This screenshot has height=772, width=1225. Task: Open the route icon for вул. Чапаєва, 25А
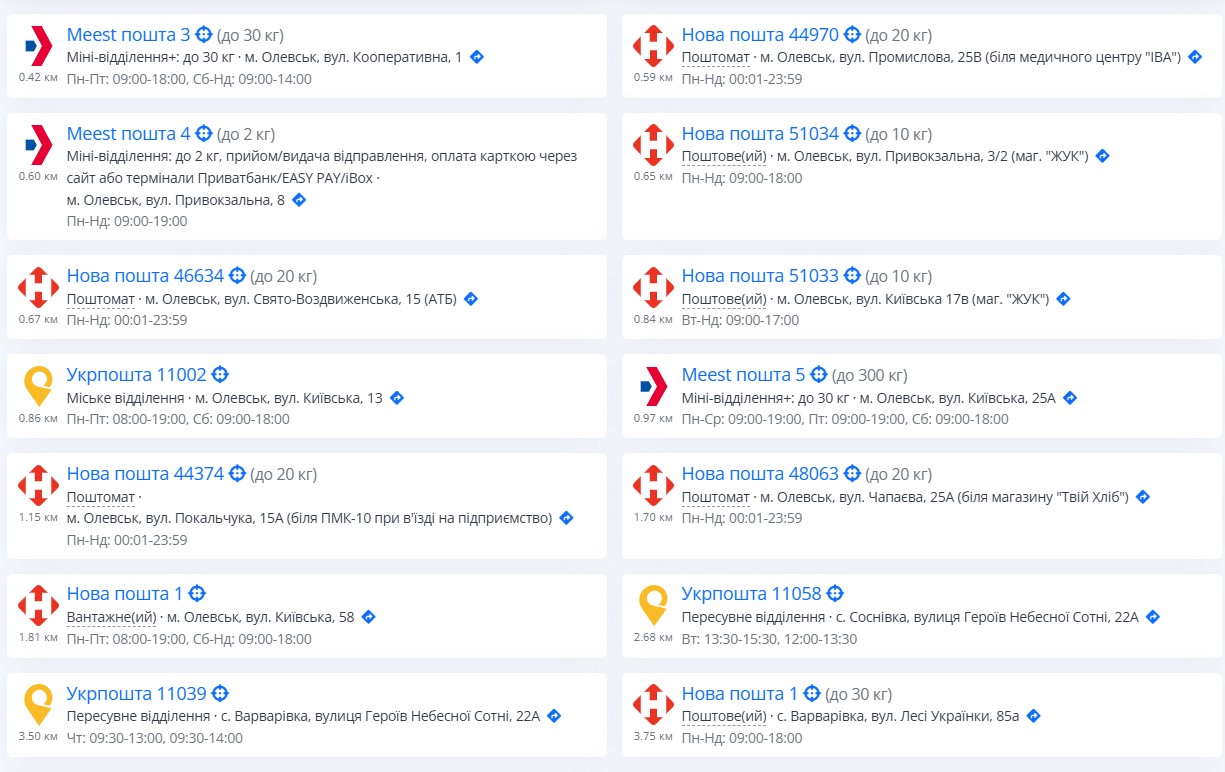[1143, 497]
